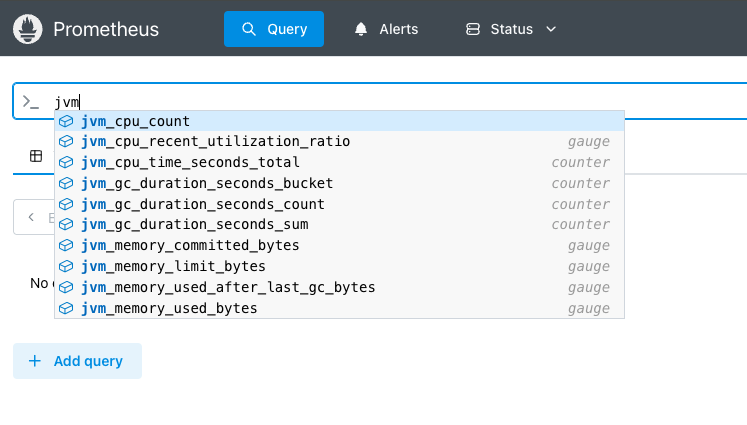747x425 pixels.
Task: Click the prompt icon in query field
Action: click(30, 101)
